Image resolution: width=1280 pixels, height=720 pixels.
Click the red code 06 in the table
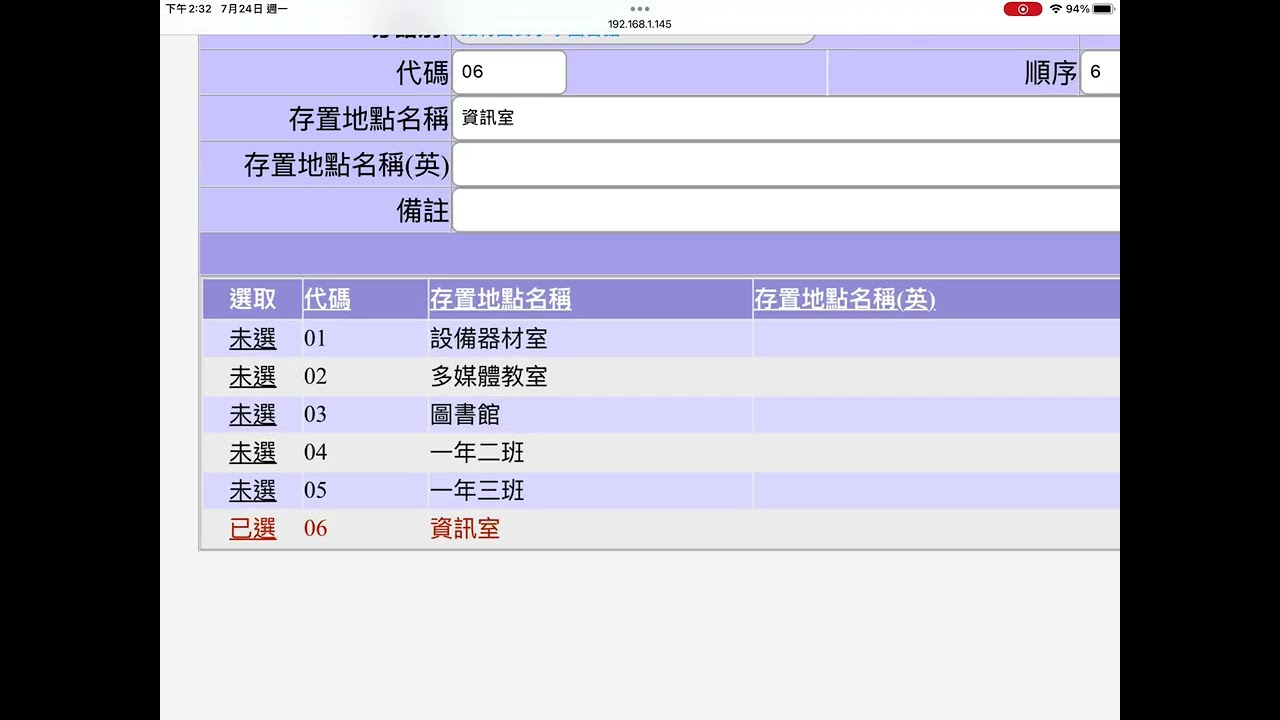(315, 529)
